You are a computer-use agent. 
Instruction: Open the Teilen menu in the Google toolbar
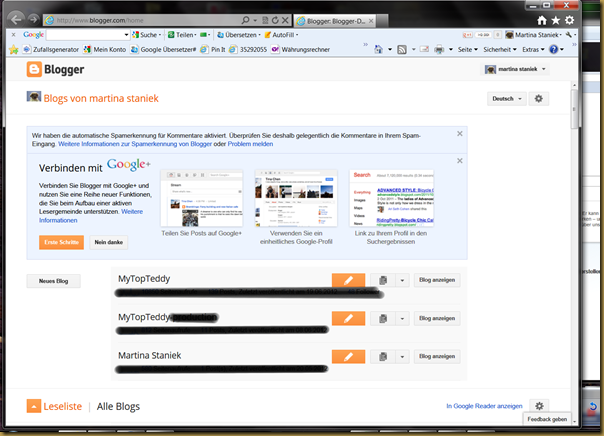[182, 35]
